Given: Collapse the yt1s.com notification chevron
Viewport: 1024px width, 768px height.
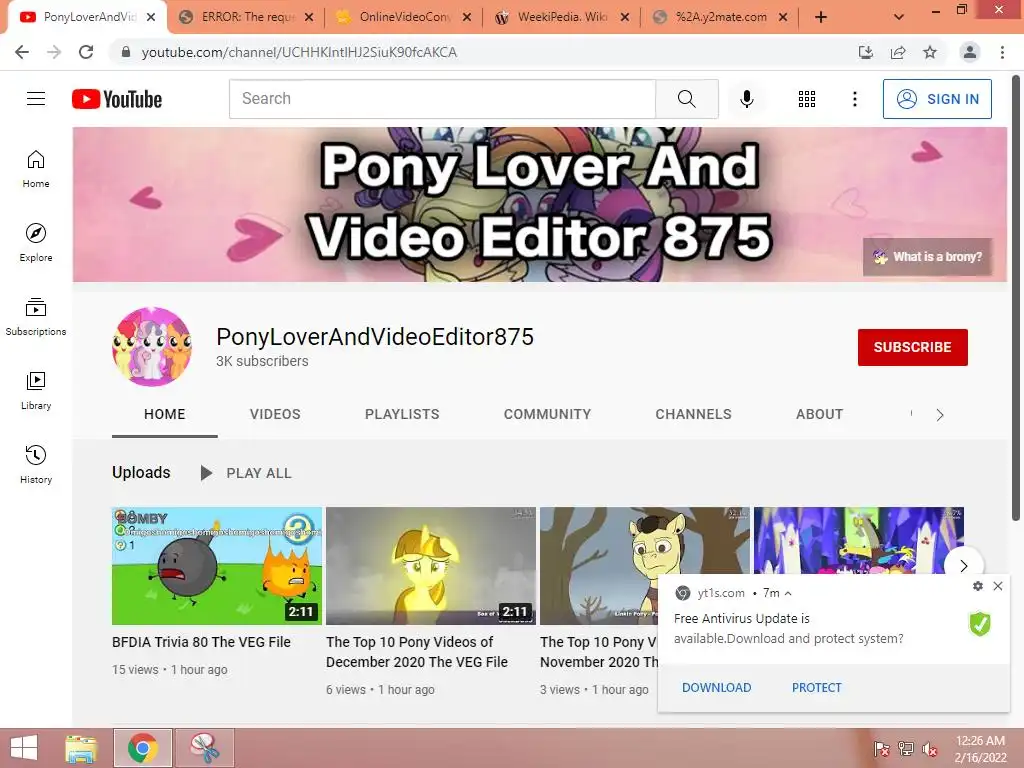Looking at the screenshot, I should pos(788,593).
